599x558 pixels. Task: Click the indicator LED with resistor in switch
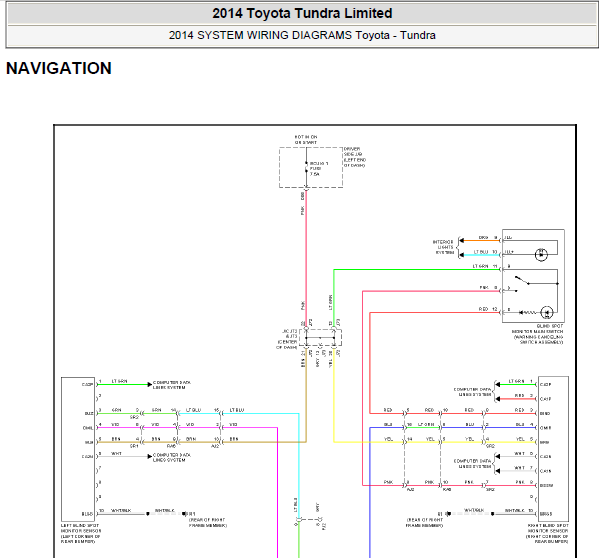(536, 312)
